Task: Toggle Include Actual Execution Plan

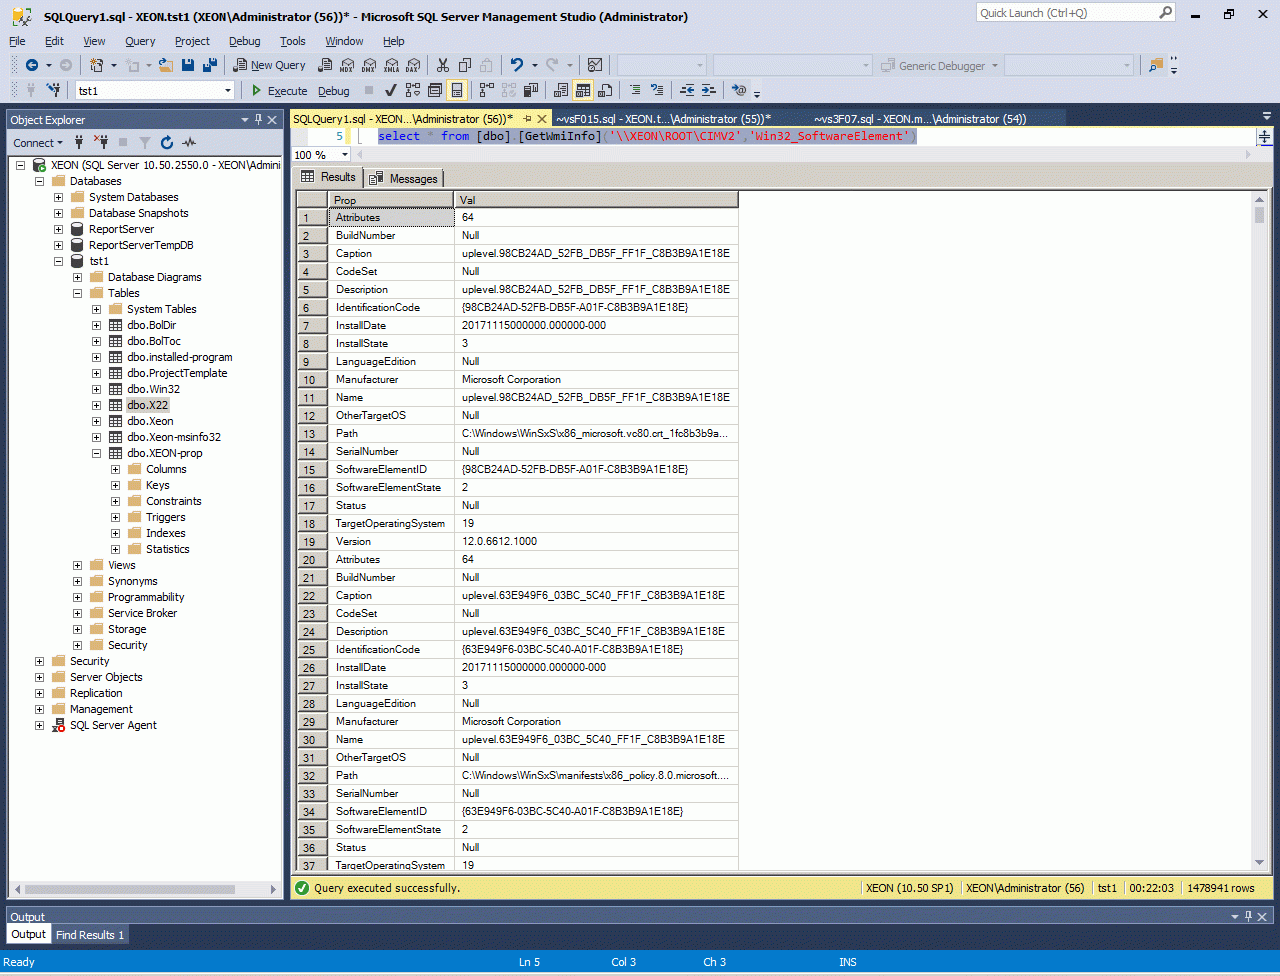Action: pos(487,91)
